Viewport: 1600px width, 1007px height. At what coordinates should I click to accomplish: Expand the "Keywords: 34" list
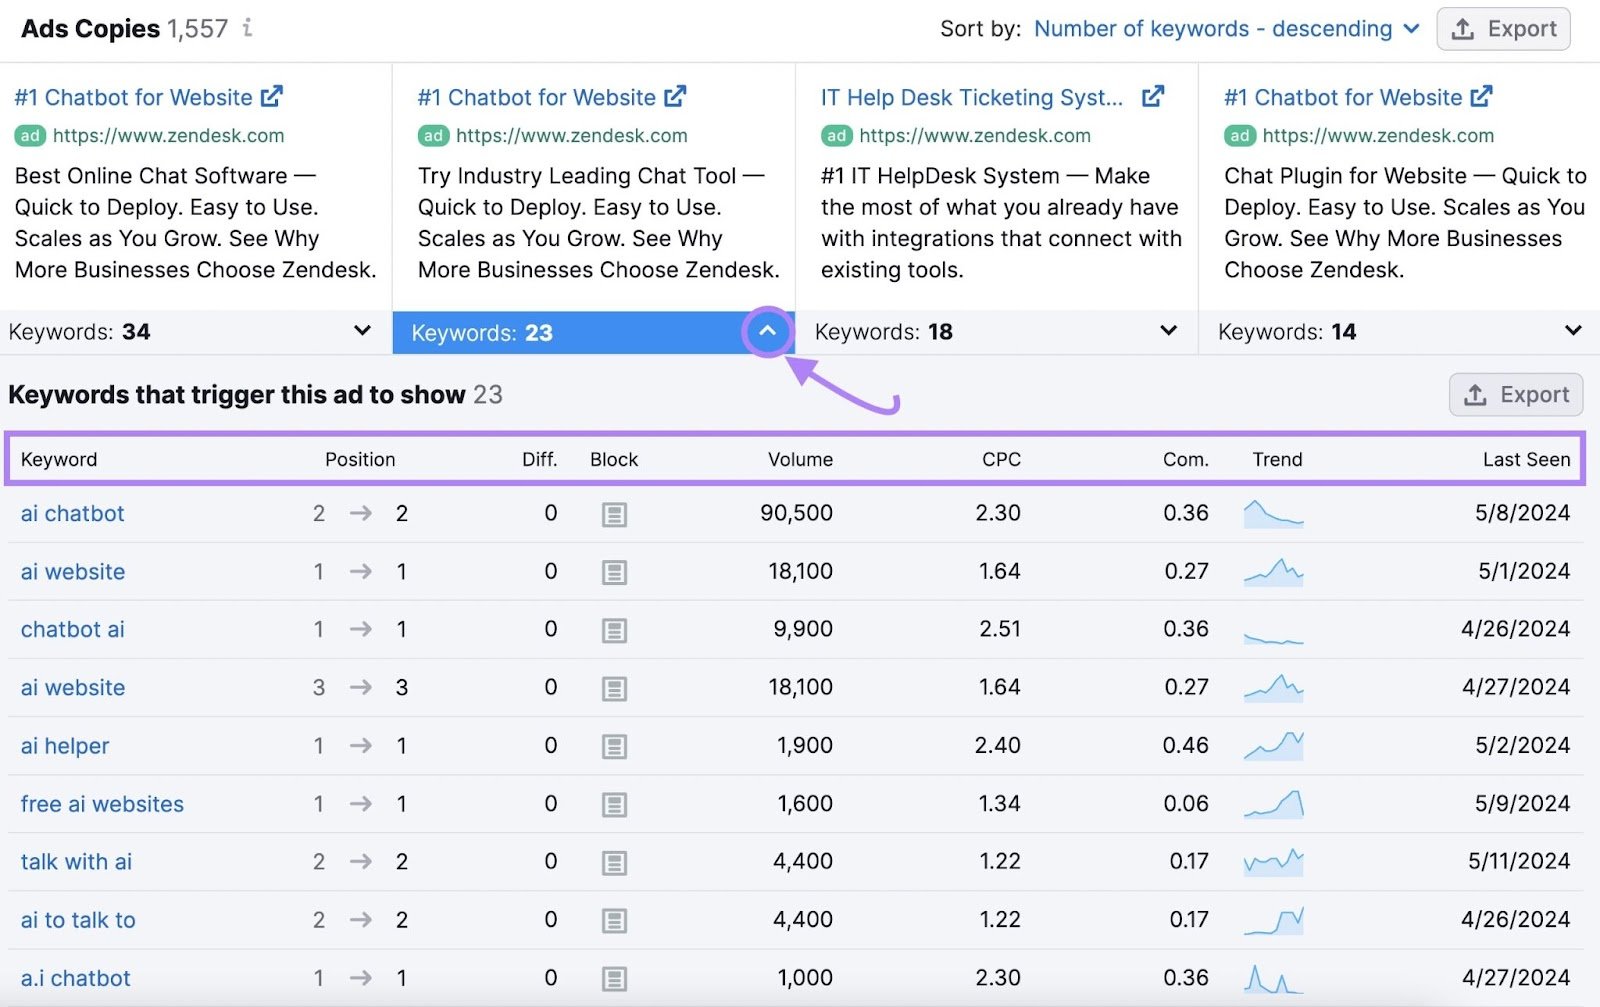pyautogui.click(x=361, y=331)
